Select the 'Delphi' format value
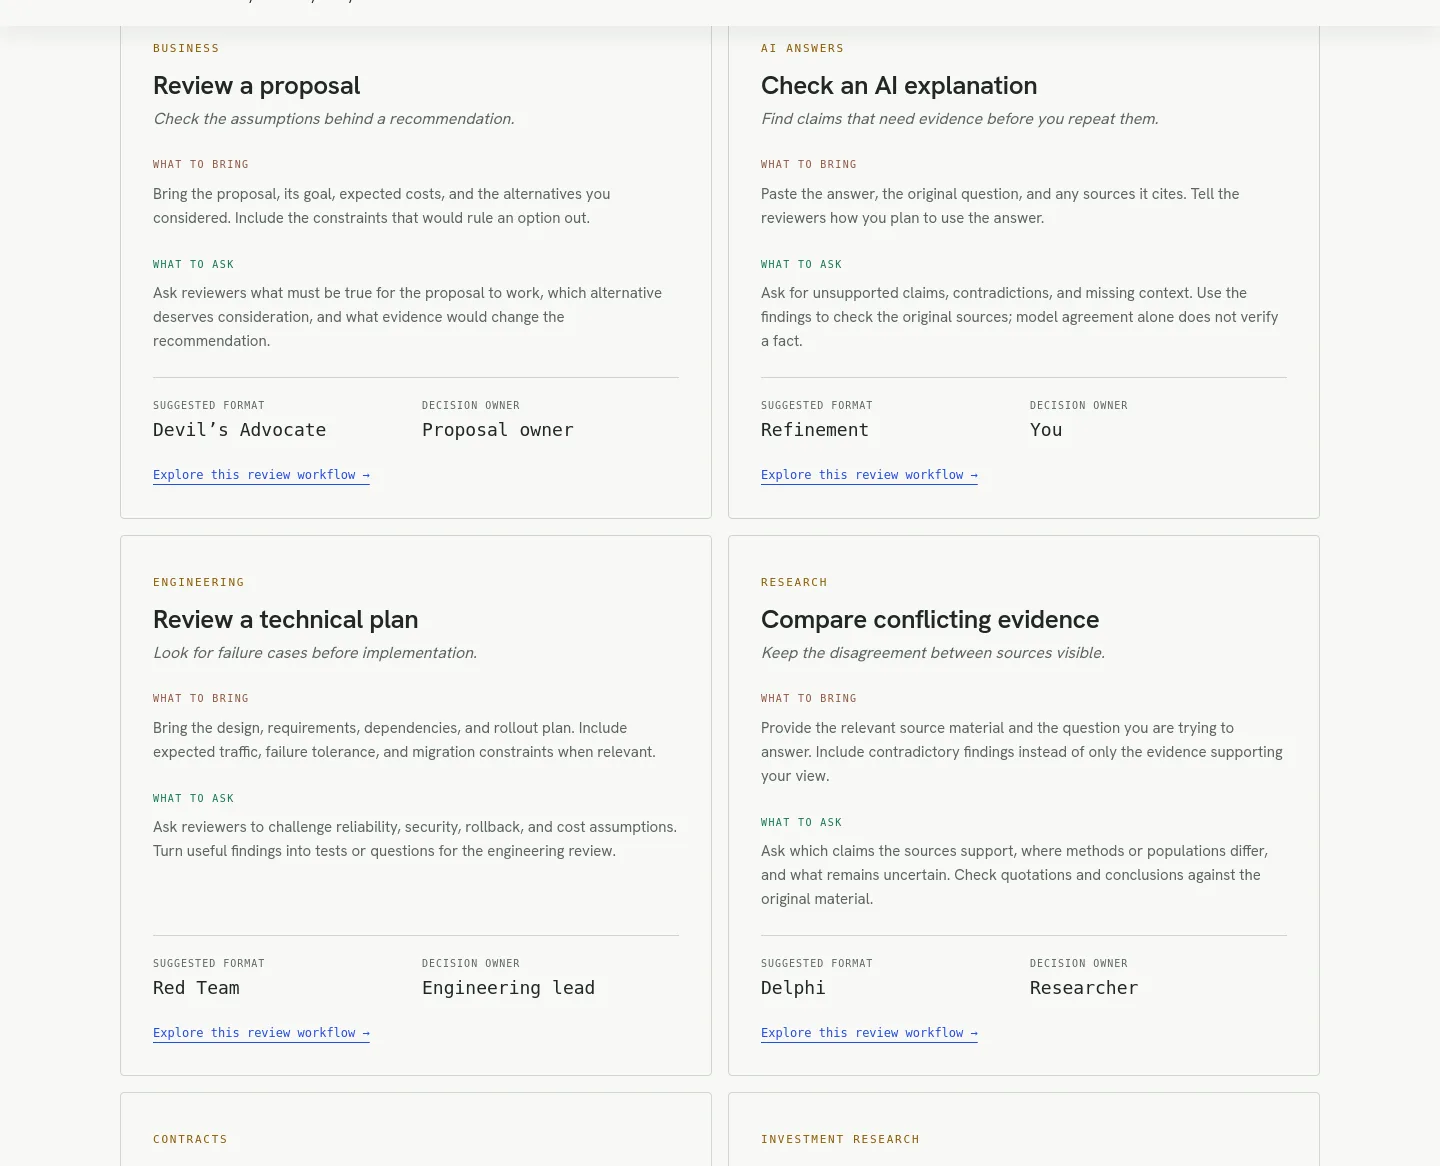 [x=793, y=988]
